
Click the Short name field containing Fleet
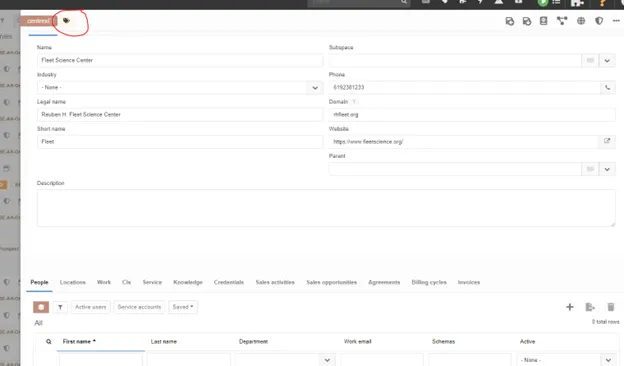click(x=180, y=142)
